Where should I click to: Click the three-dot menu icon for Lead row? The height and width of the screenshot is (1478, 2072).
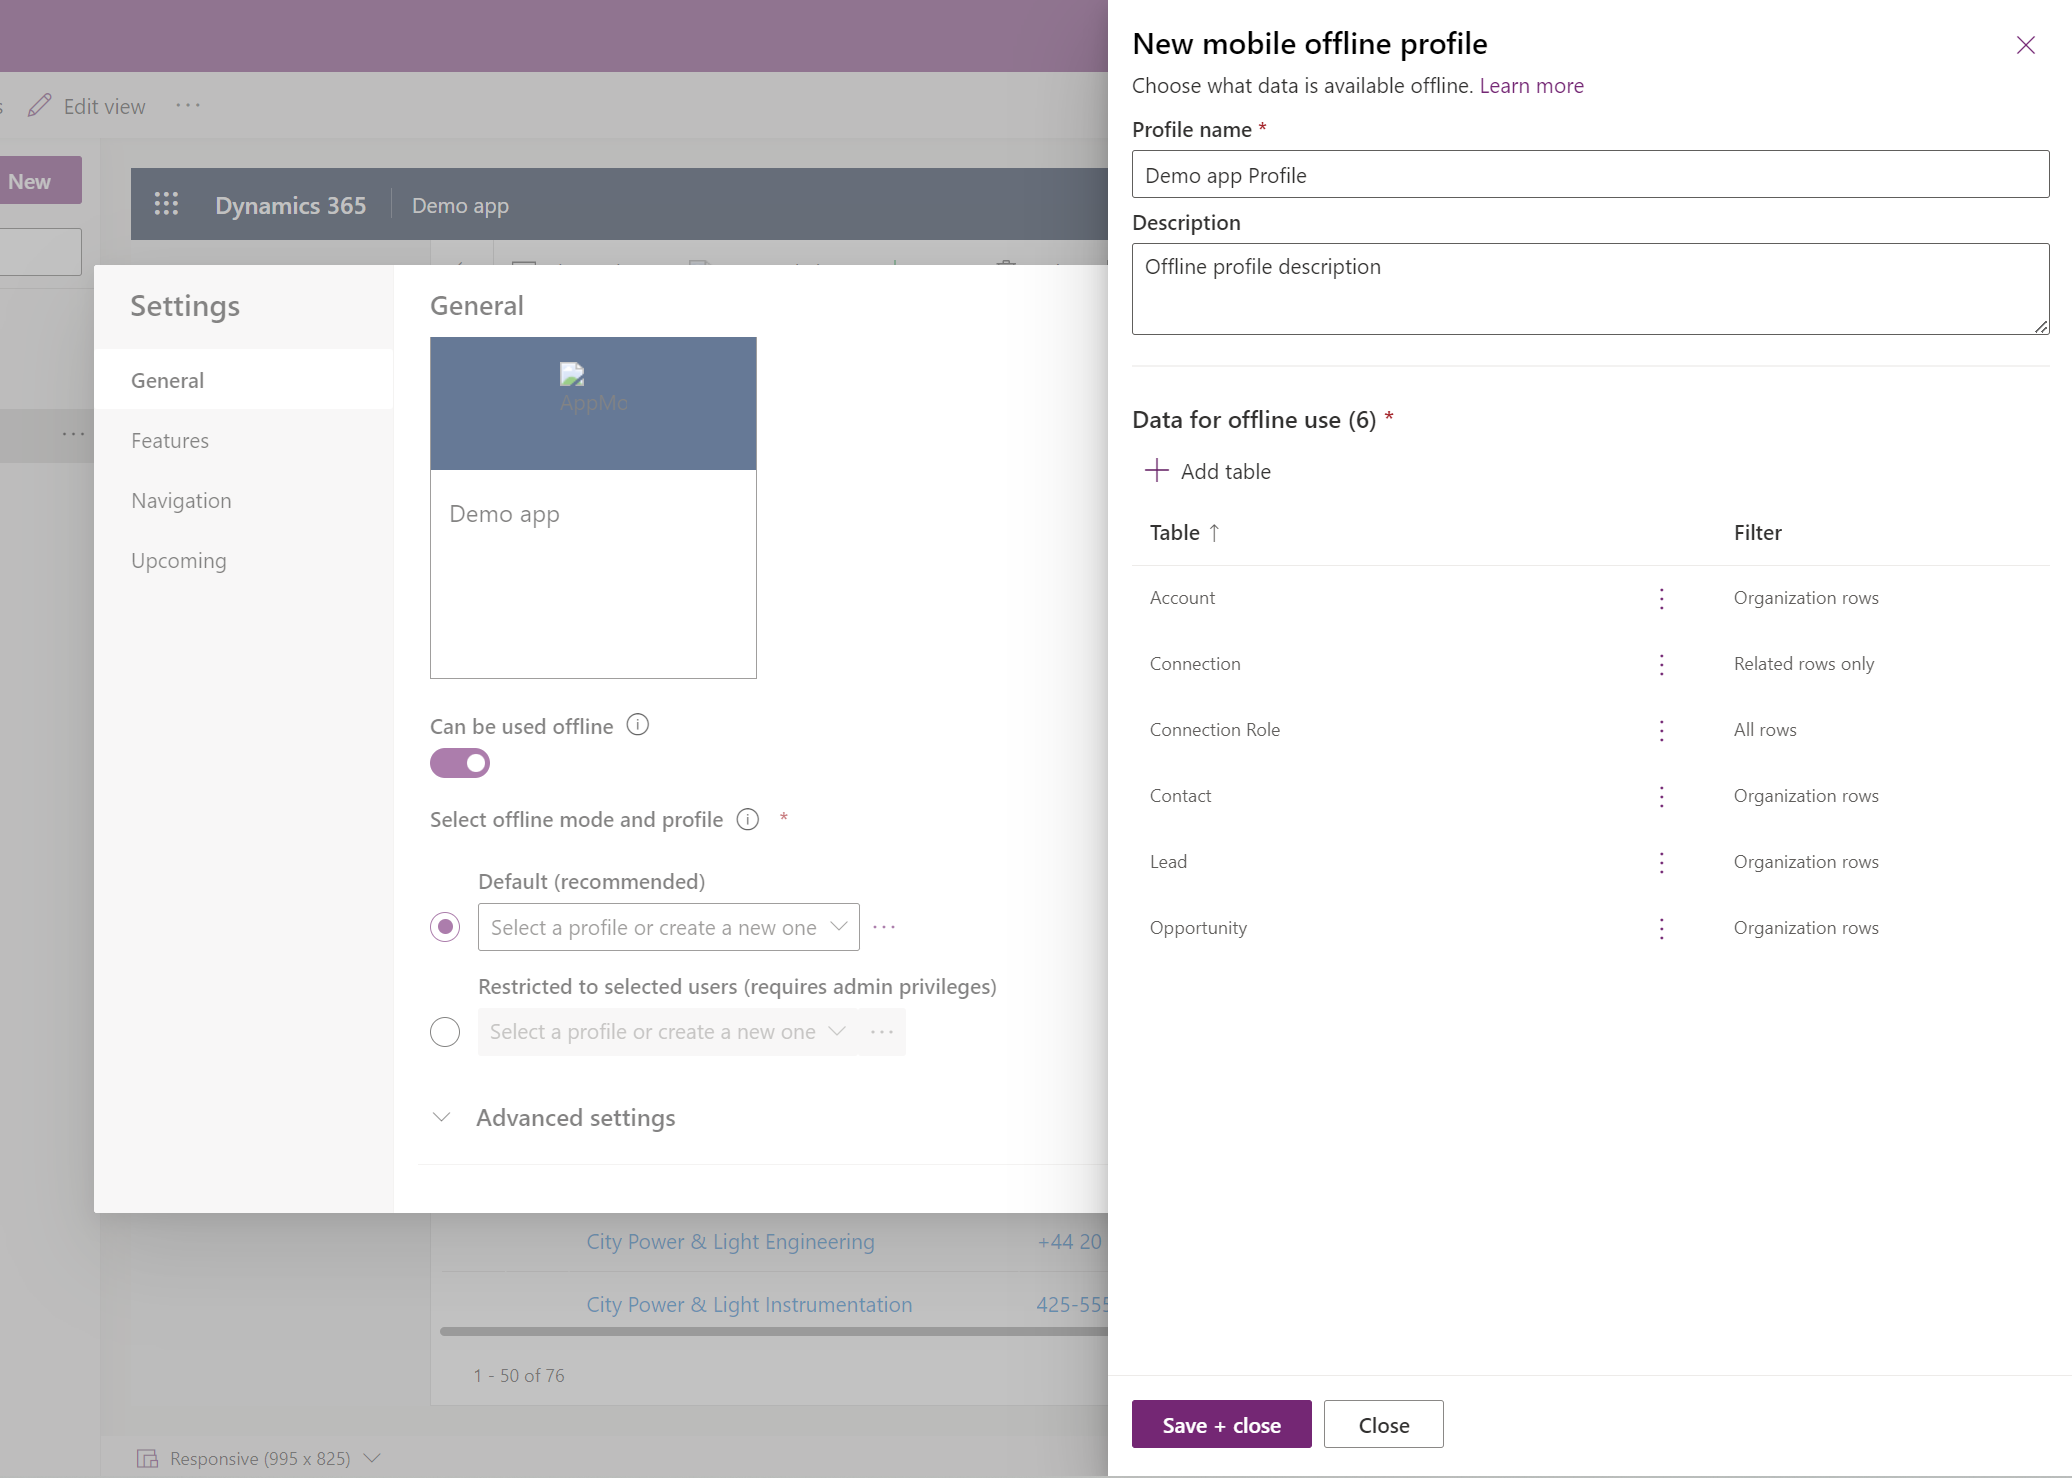click(1661, 862)
